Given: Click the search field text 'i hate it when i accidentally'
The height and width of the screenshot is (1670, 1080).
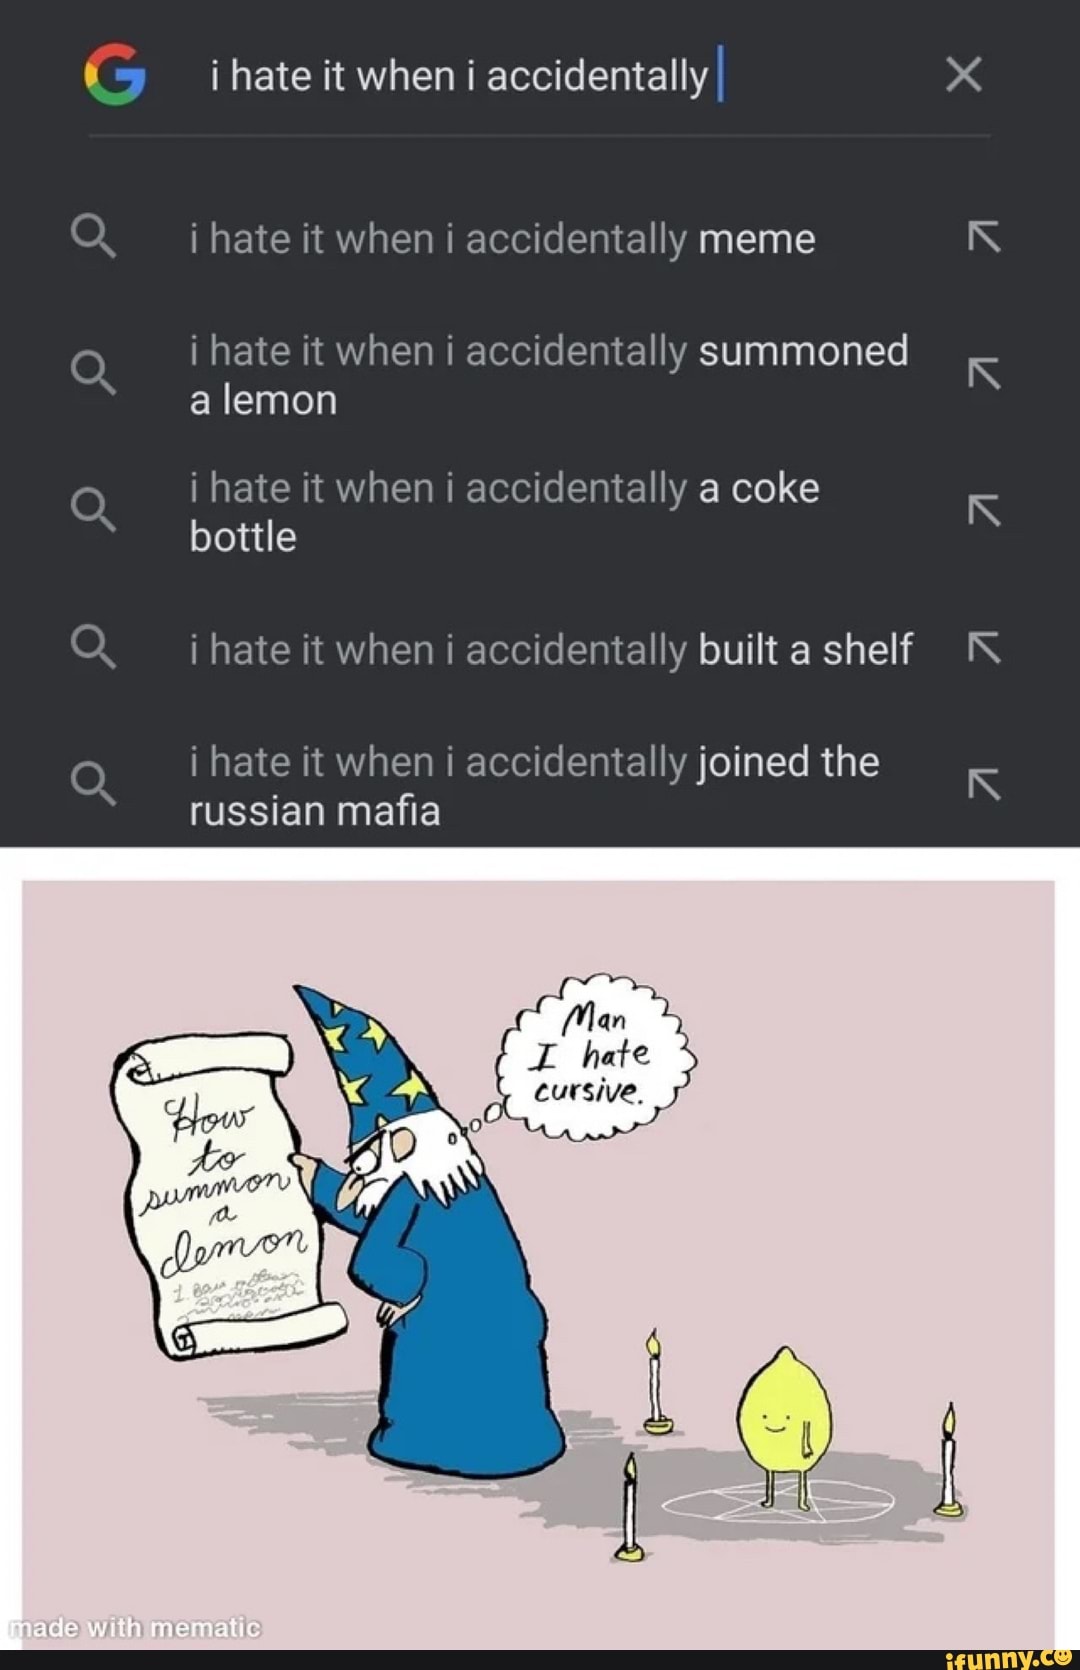Looking at the screenshot, I should 459,76.
